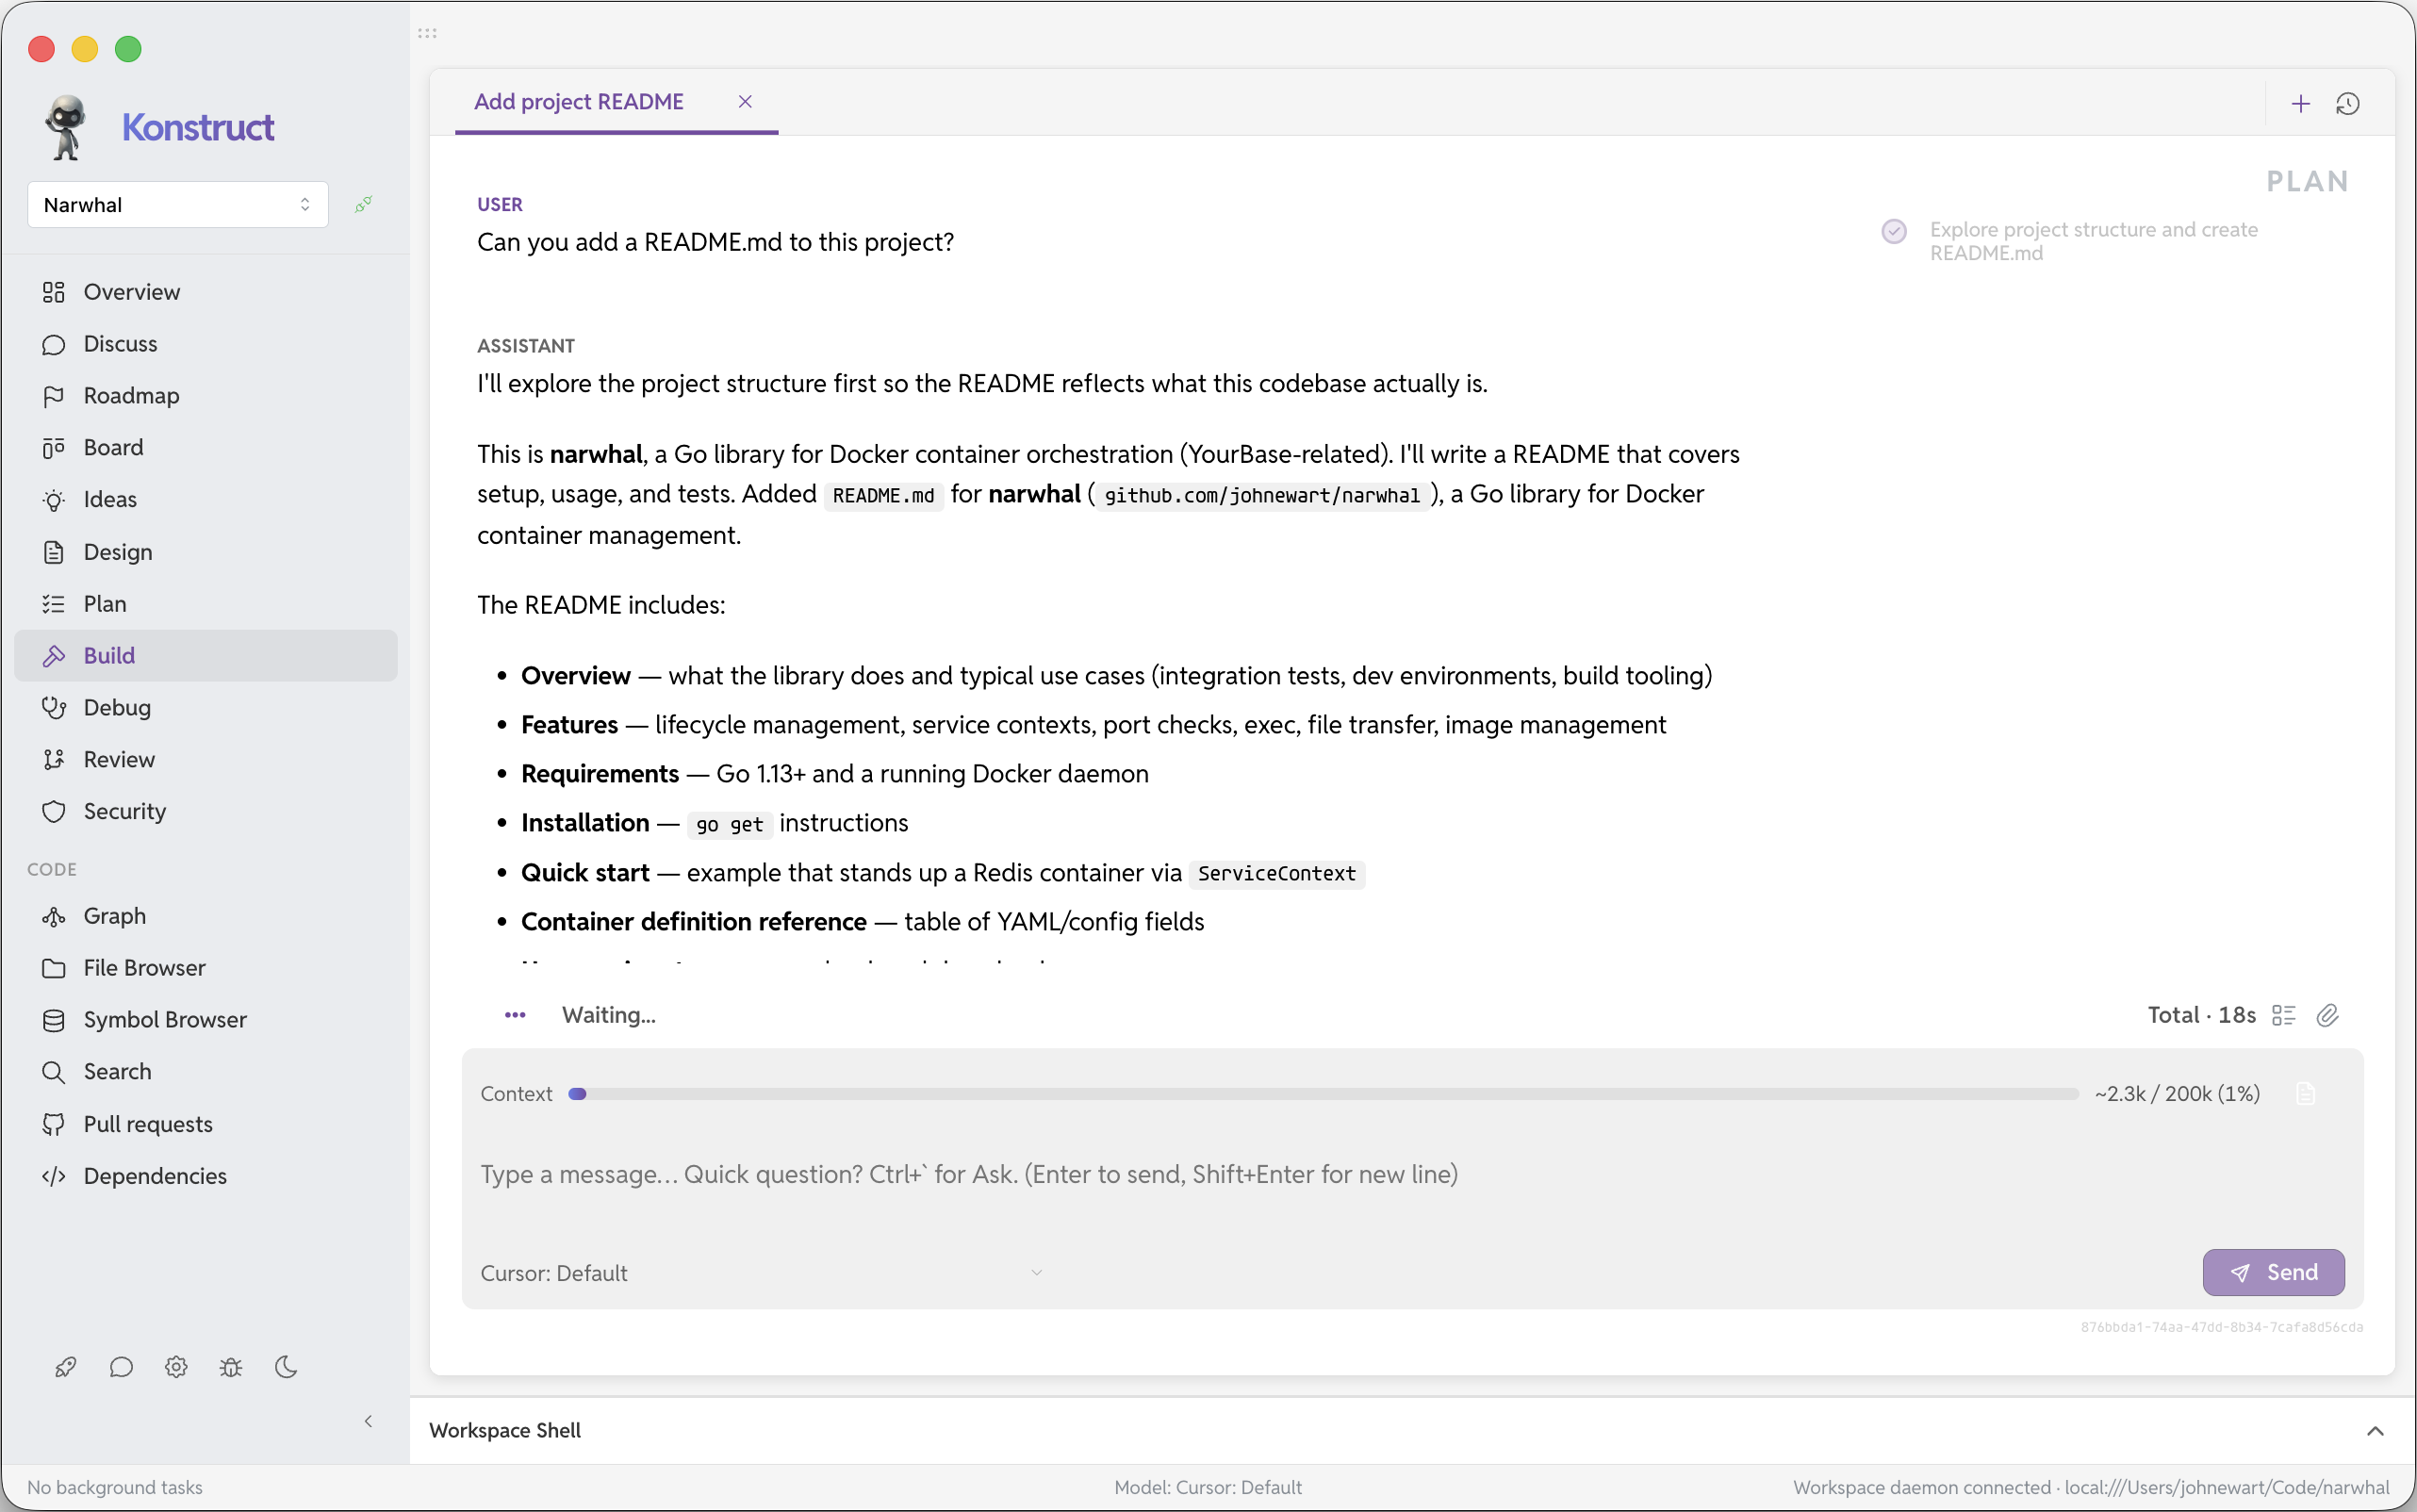Go to the Roadmap page
2417x1512 pixels.
click(206, 396)
